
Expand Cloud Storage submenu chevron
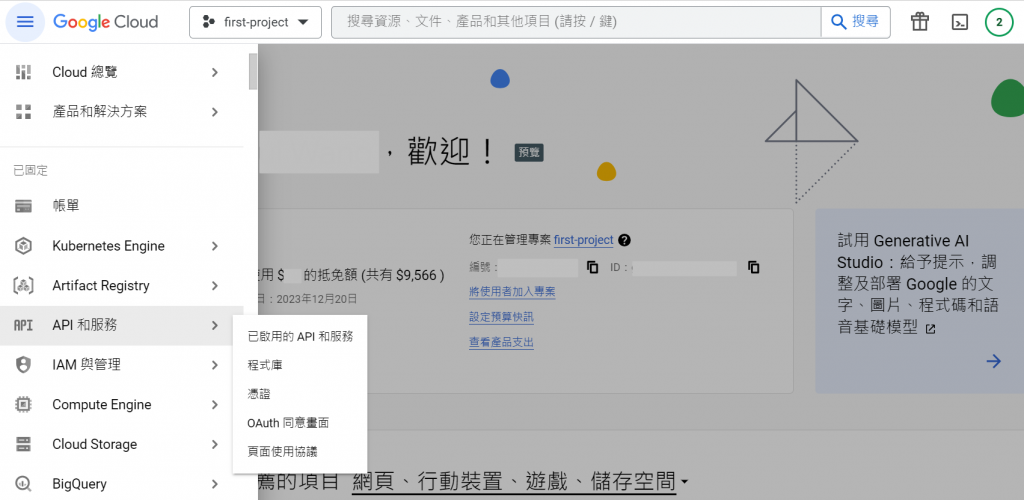pyautogui.click(x=215, y=445)
